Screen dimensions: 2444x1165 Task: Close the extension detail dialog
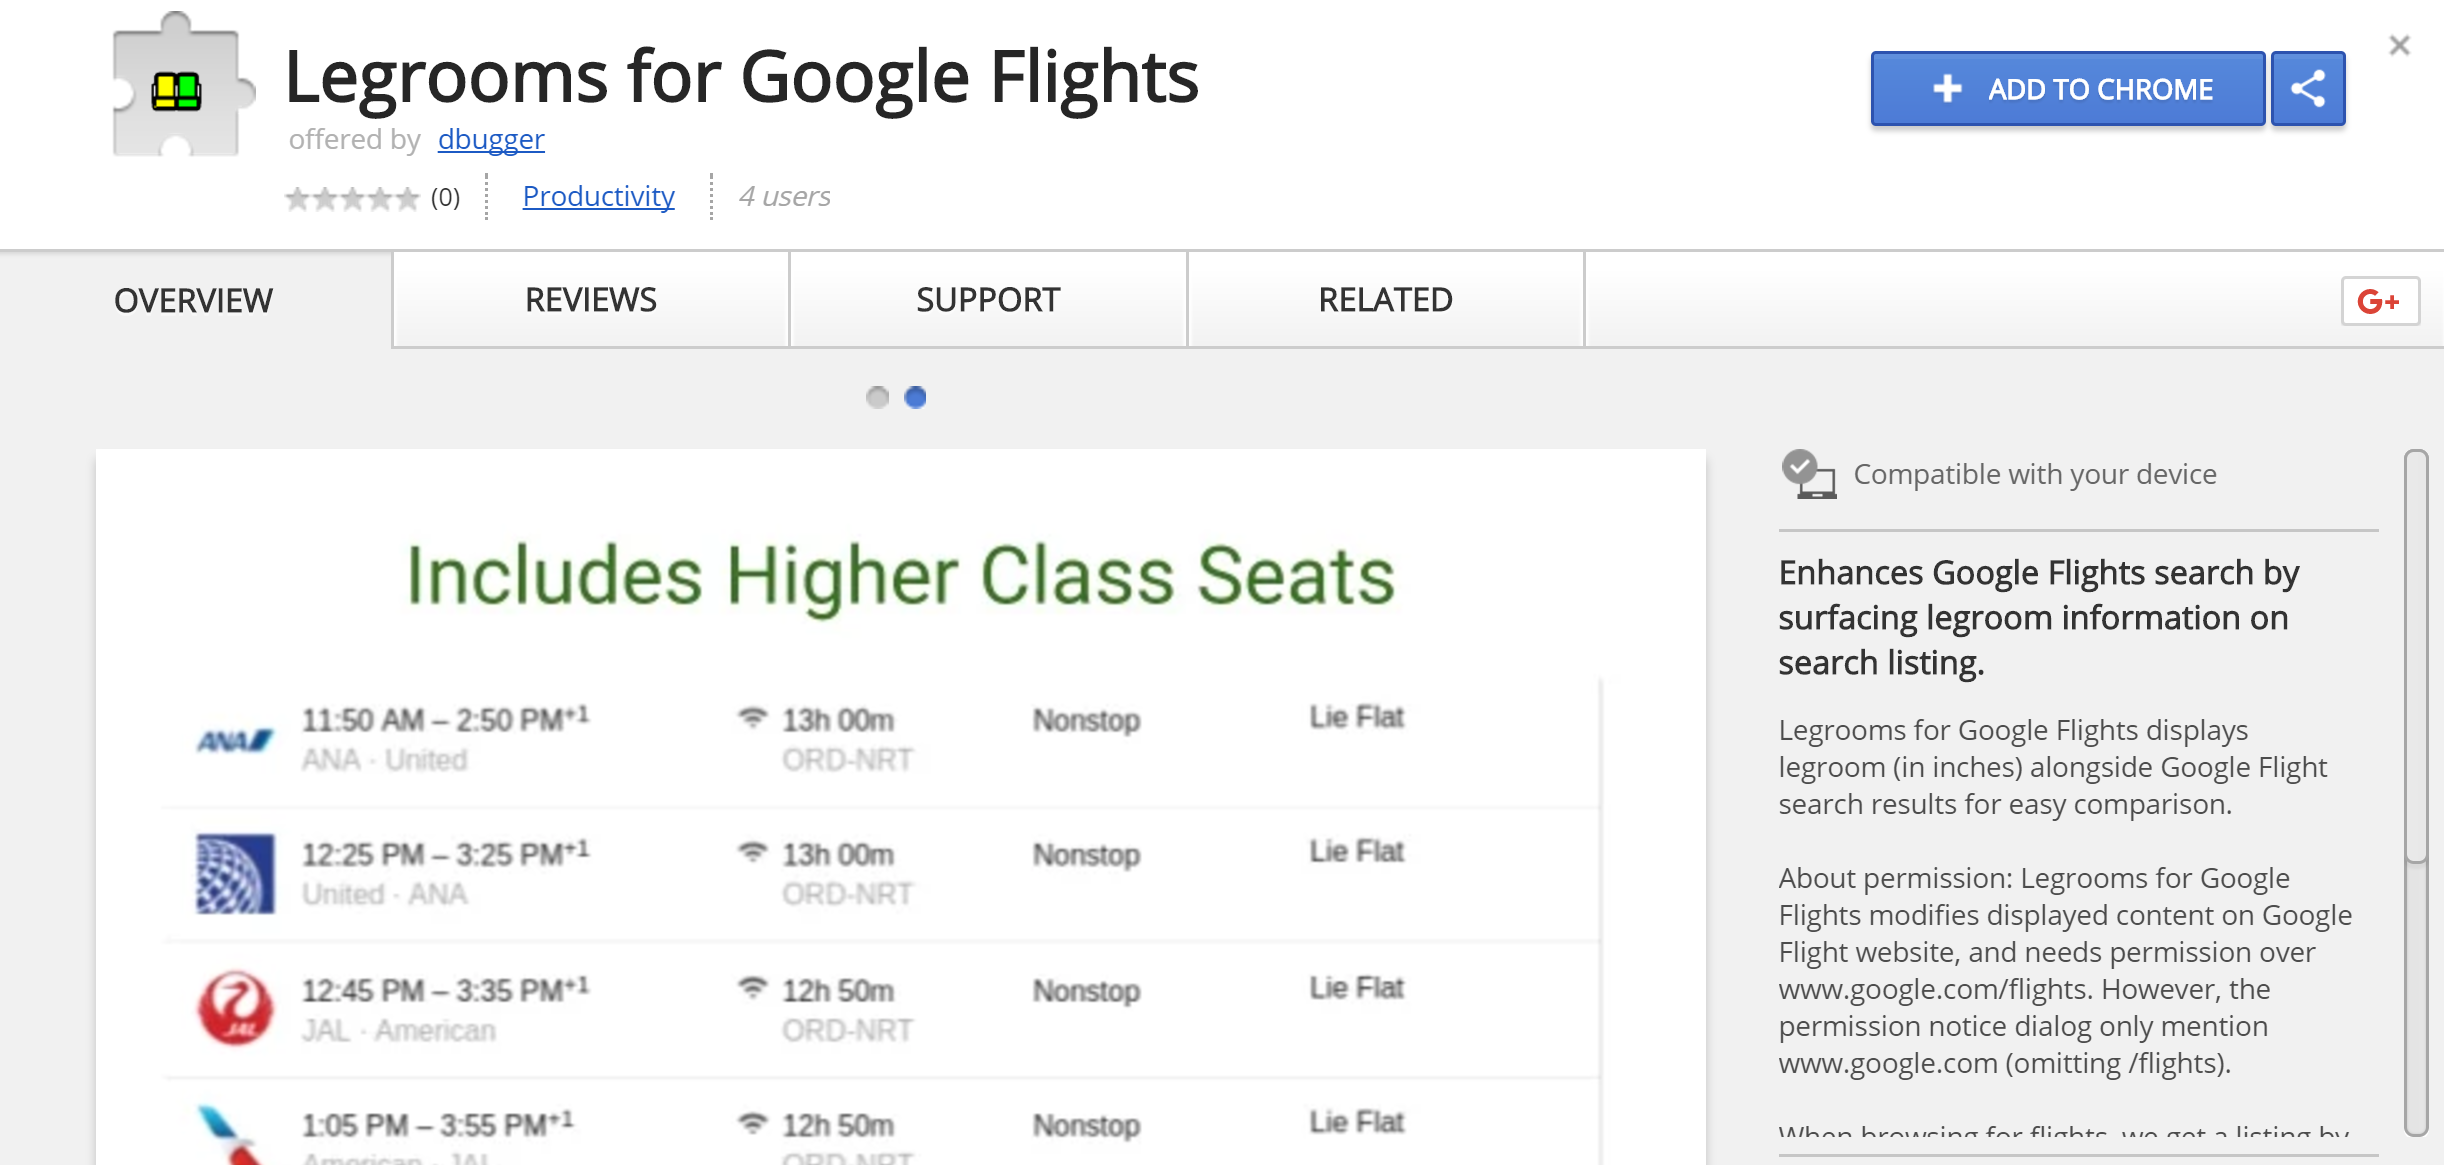coord(2399,45)
